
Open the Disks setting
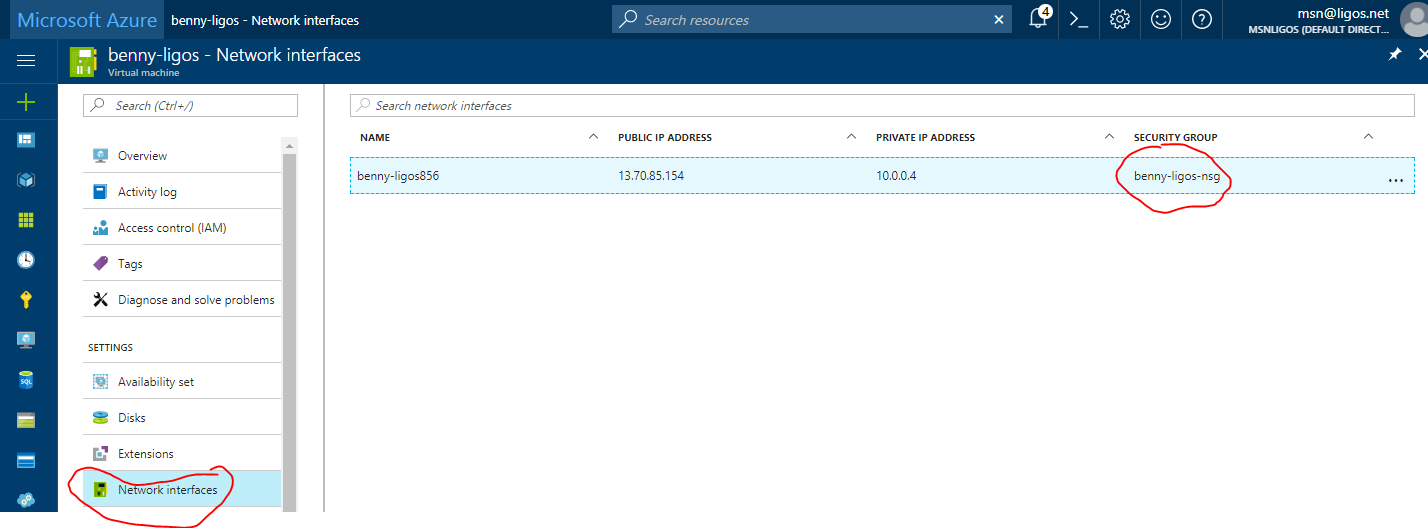(x=183, y=417)
